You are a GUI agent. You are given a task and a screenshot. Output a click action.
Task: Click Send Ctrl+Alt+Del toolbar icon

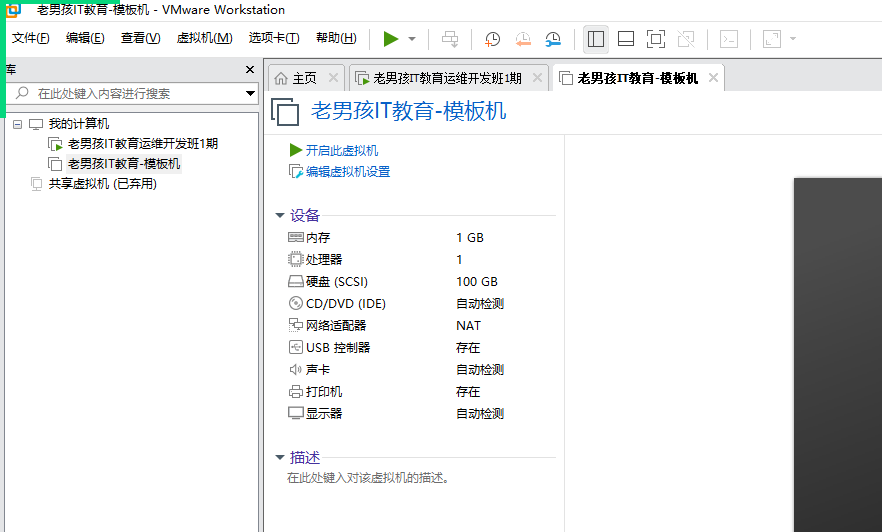pos(450,39)
